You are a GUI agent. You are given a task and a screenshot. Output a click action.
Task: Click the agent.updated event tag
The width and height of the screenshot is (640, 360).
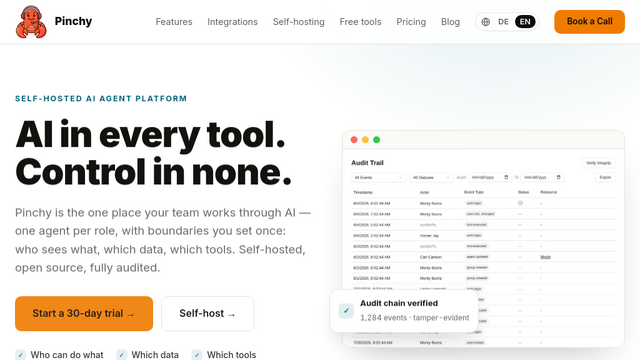point(477,257)
